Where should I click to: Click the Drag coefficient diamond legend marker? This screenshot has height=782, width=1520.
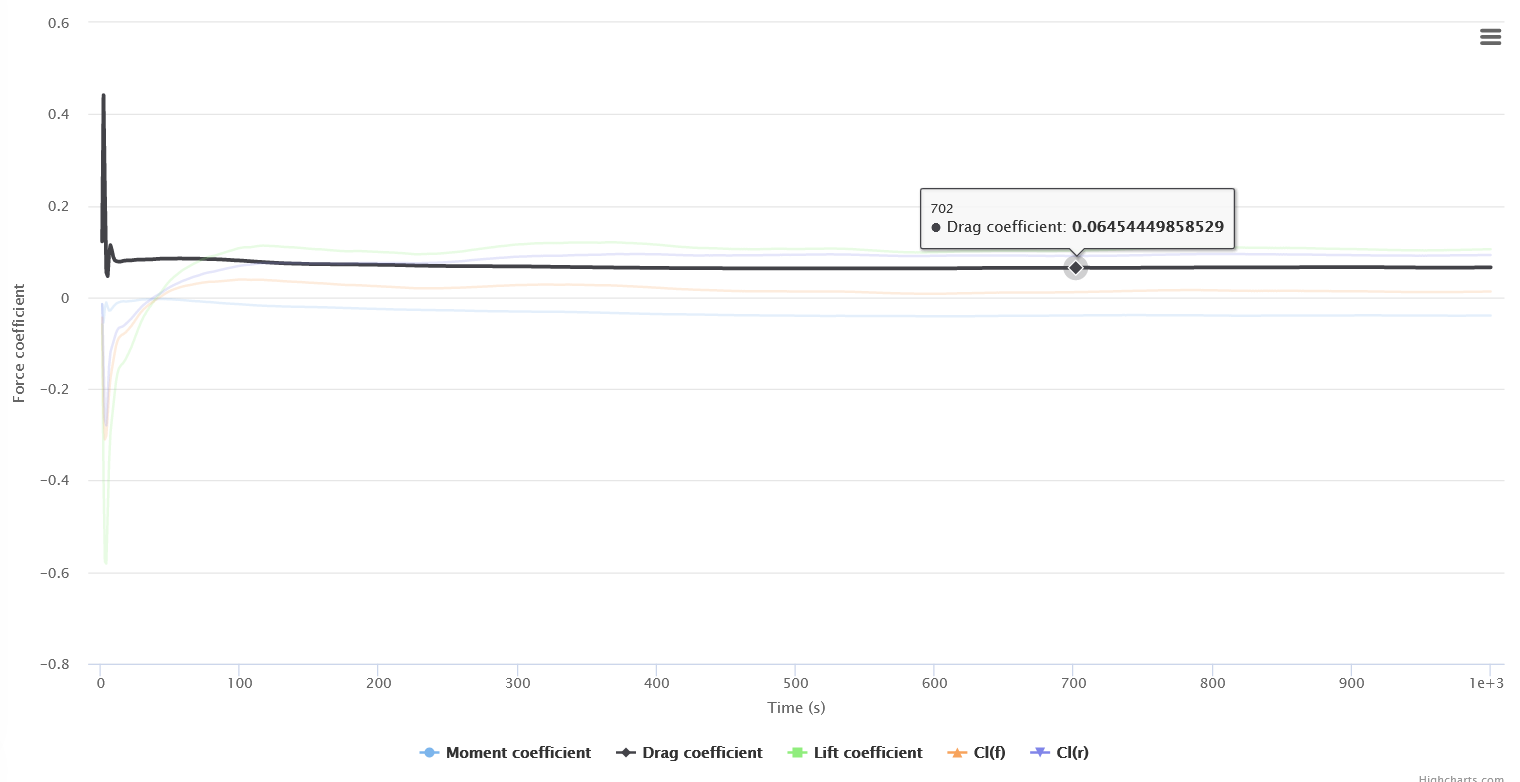click(x=626, y=753)
